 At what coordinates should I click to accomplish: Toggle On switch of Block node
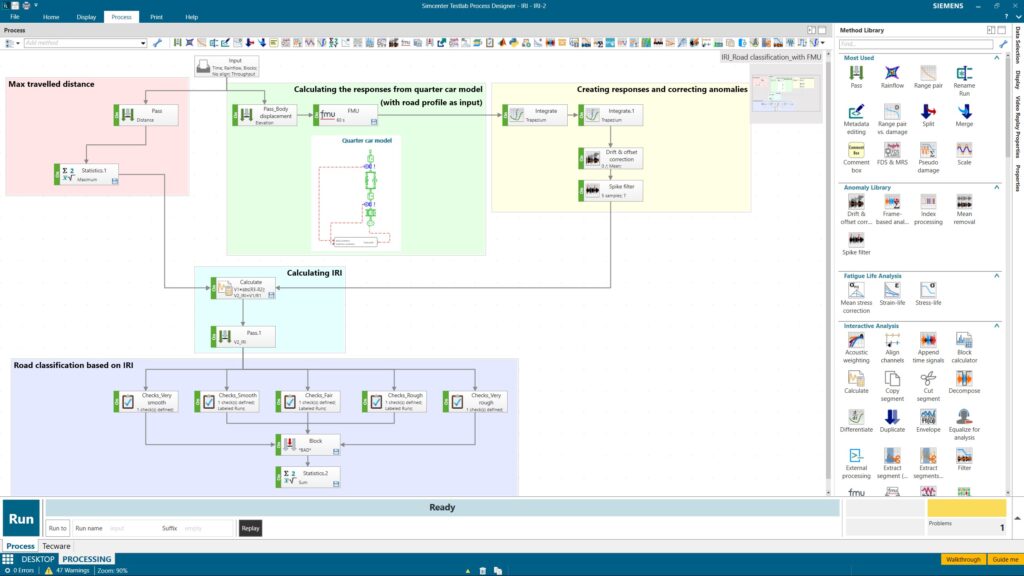coord(278,445)
